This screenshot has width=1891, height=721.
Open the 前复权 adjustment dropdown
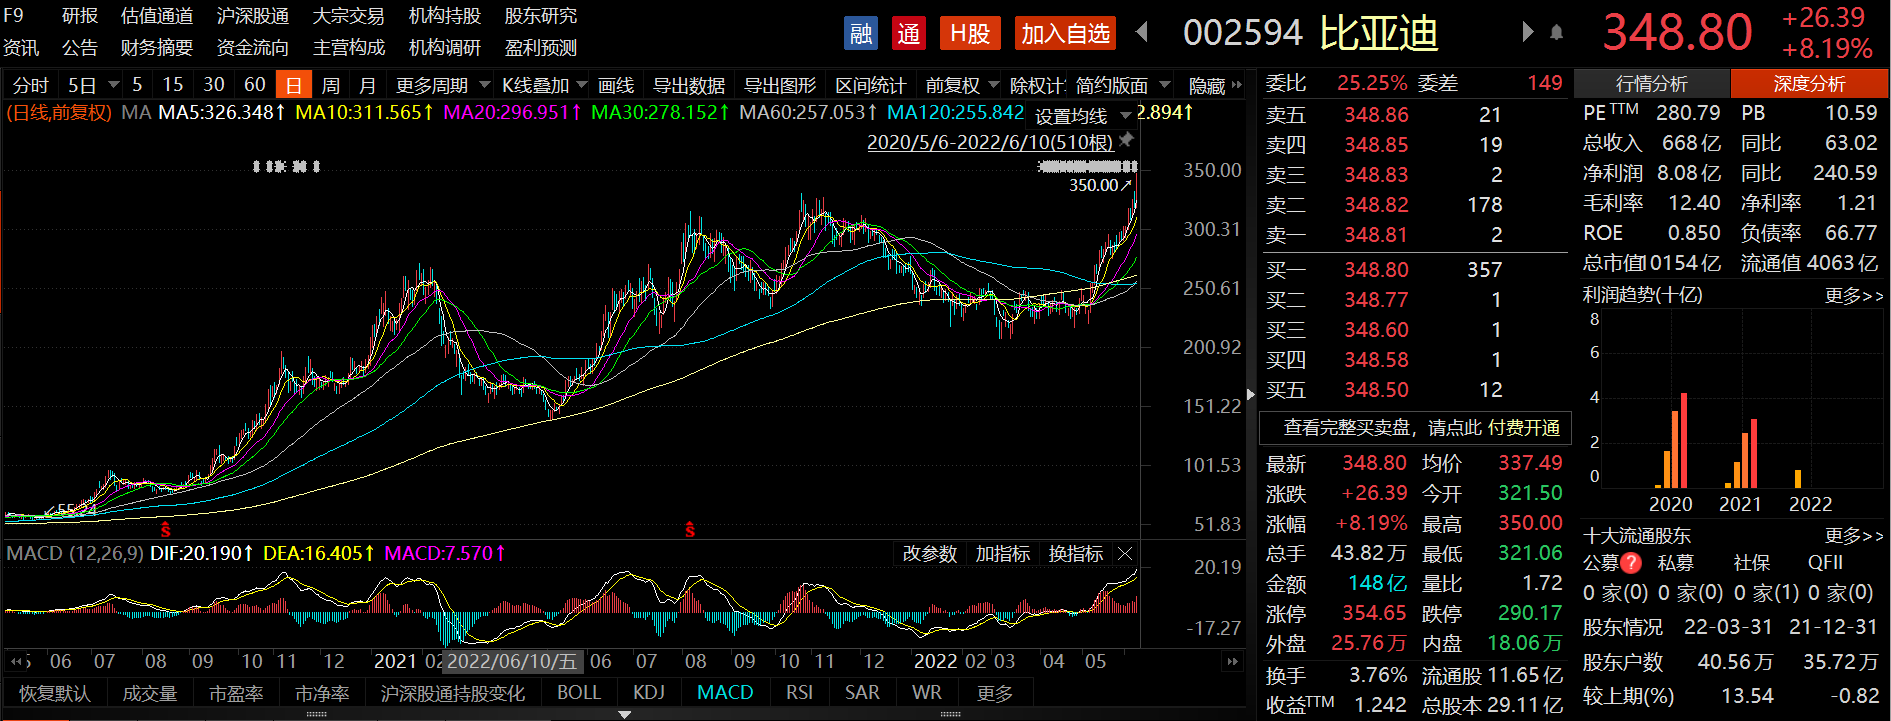click(962, 85)
